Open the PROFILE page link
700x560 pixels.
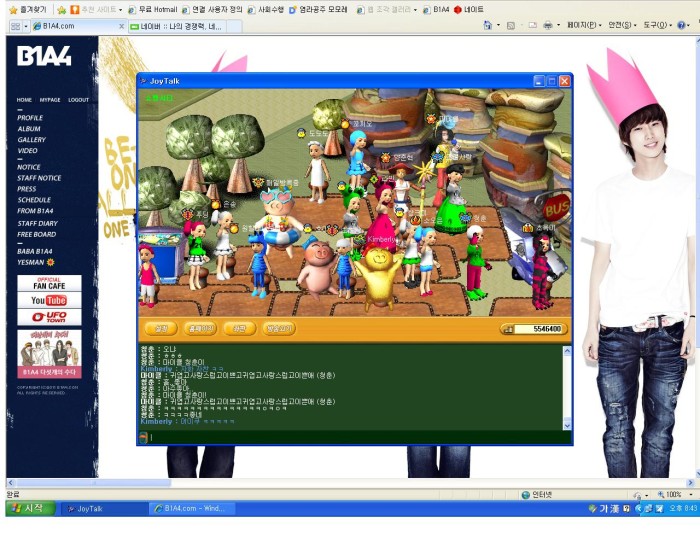[30, 118]
